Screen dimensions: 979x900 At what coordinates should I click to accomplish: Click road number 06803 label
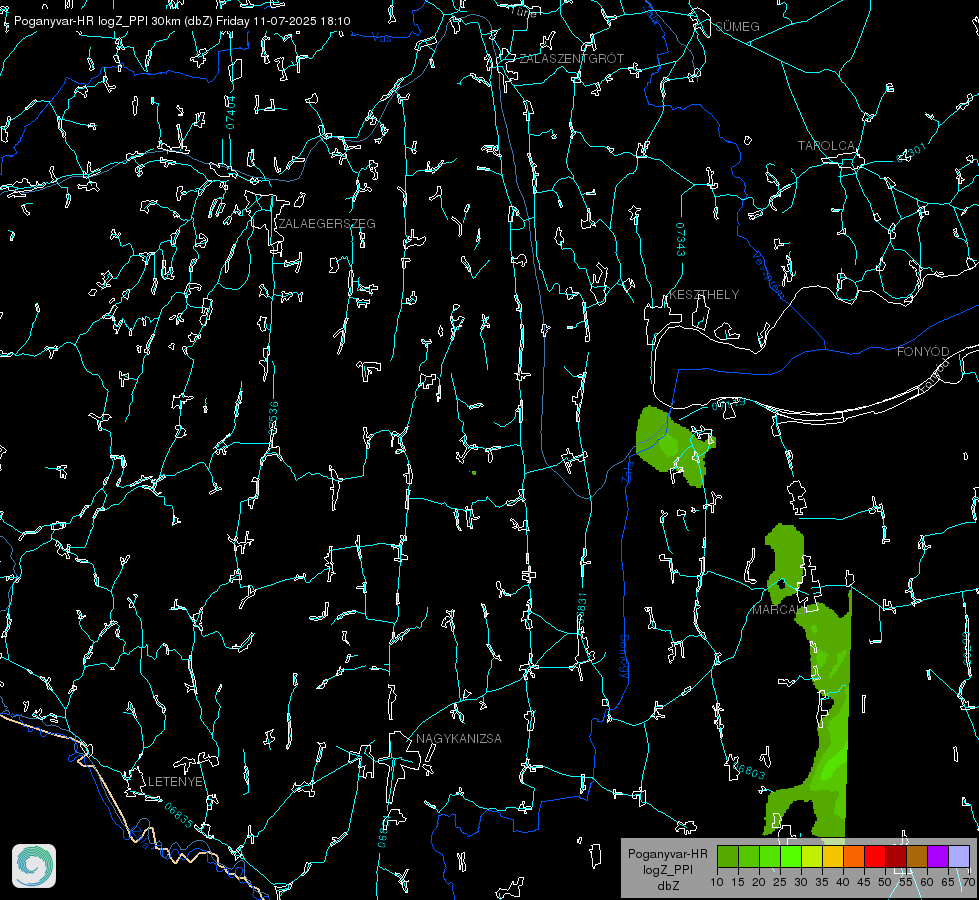(750, 769)
